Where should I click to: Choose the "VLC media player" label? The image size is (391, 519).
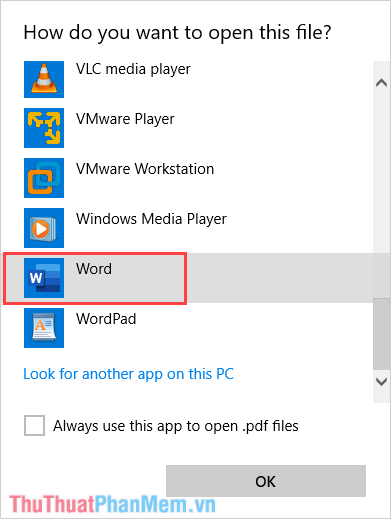133,69
